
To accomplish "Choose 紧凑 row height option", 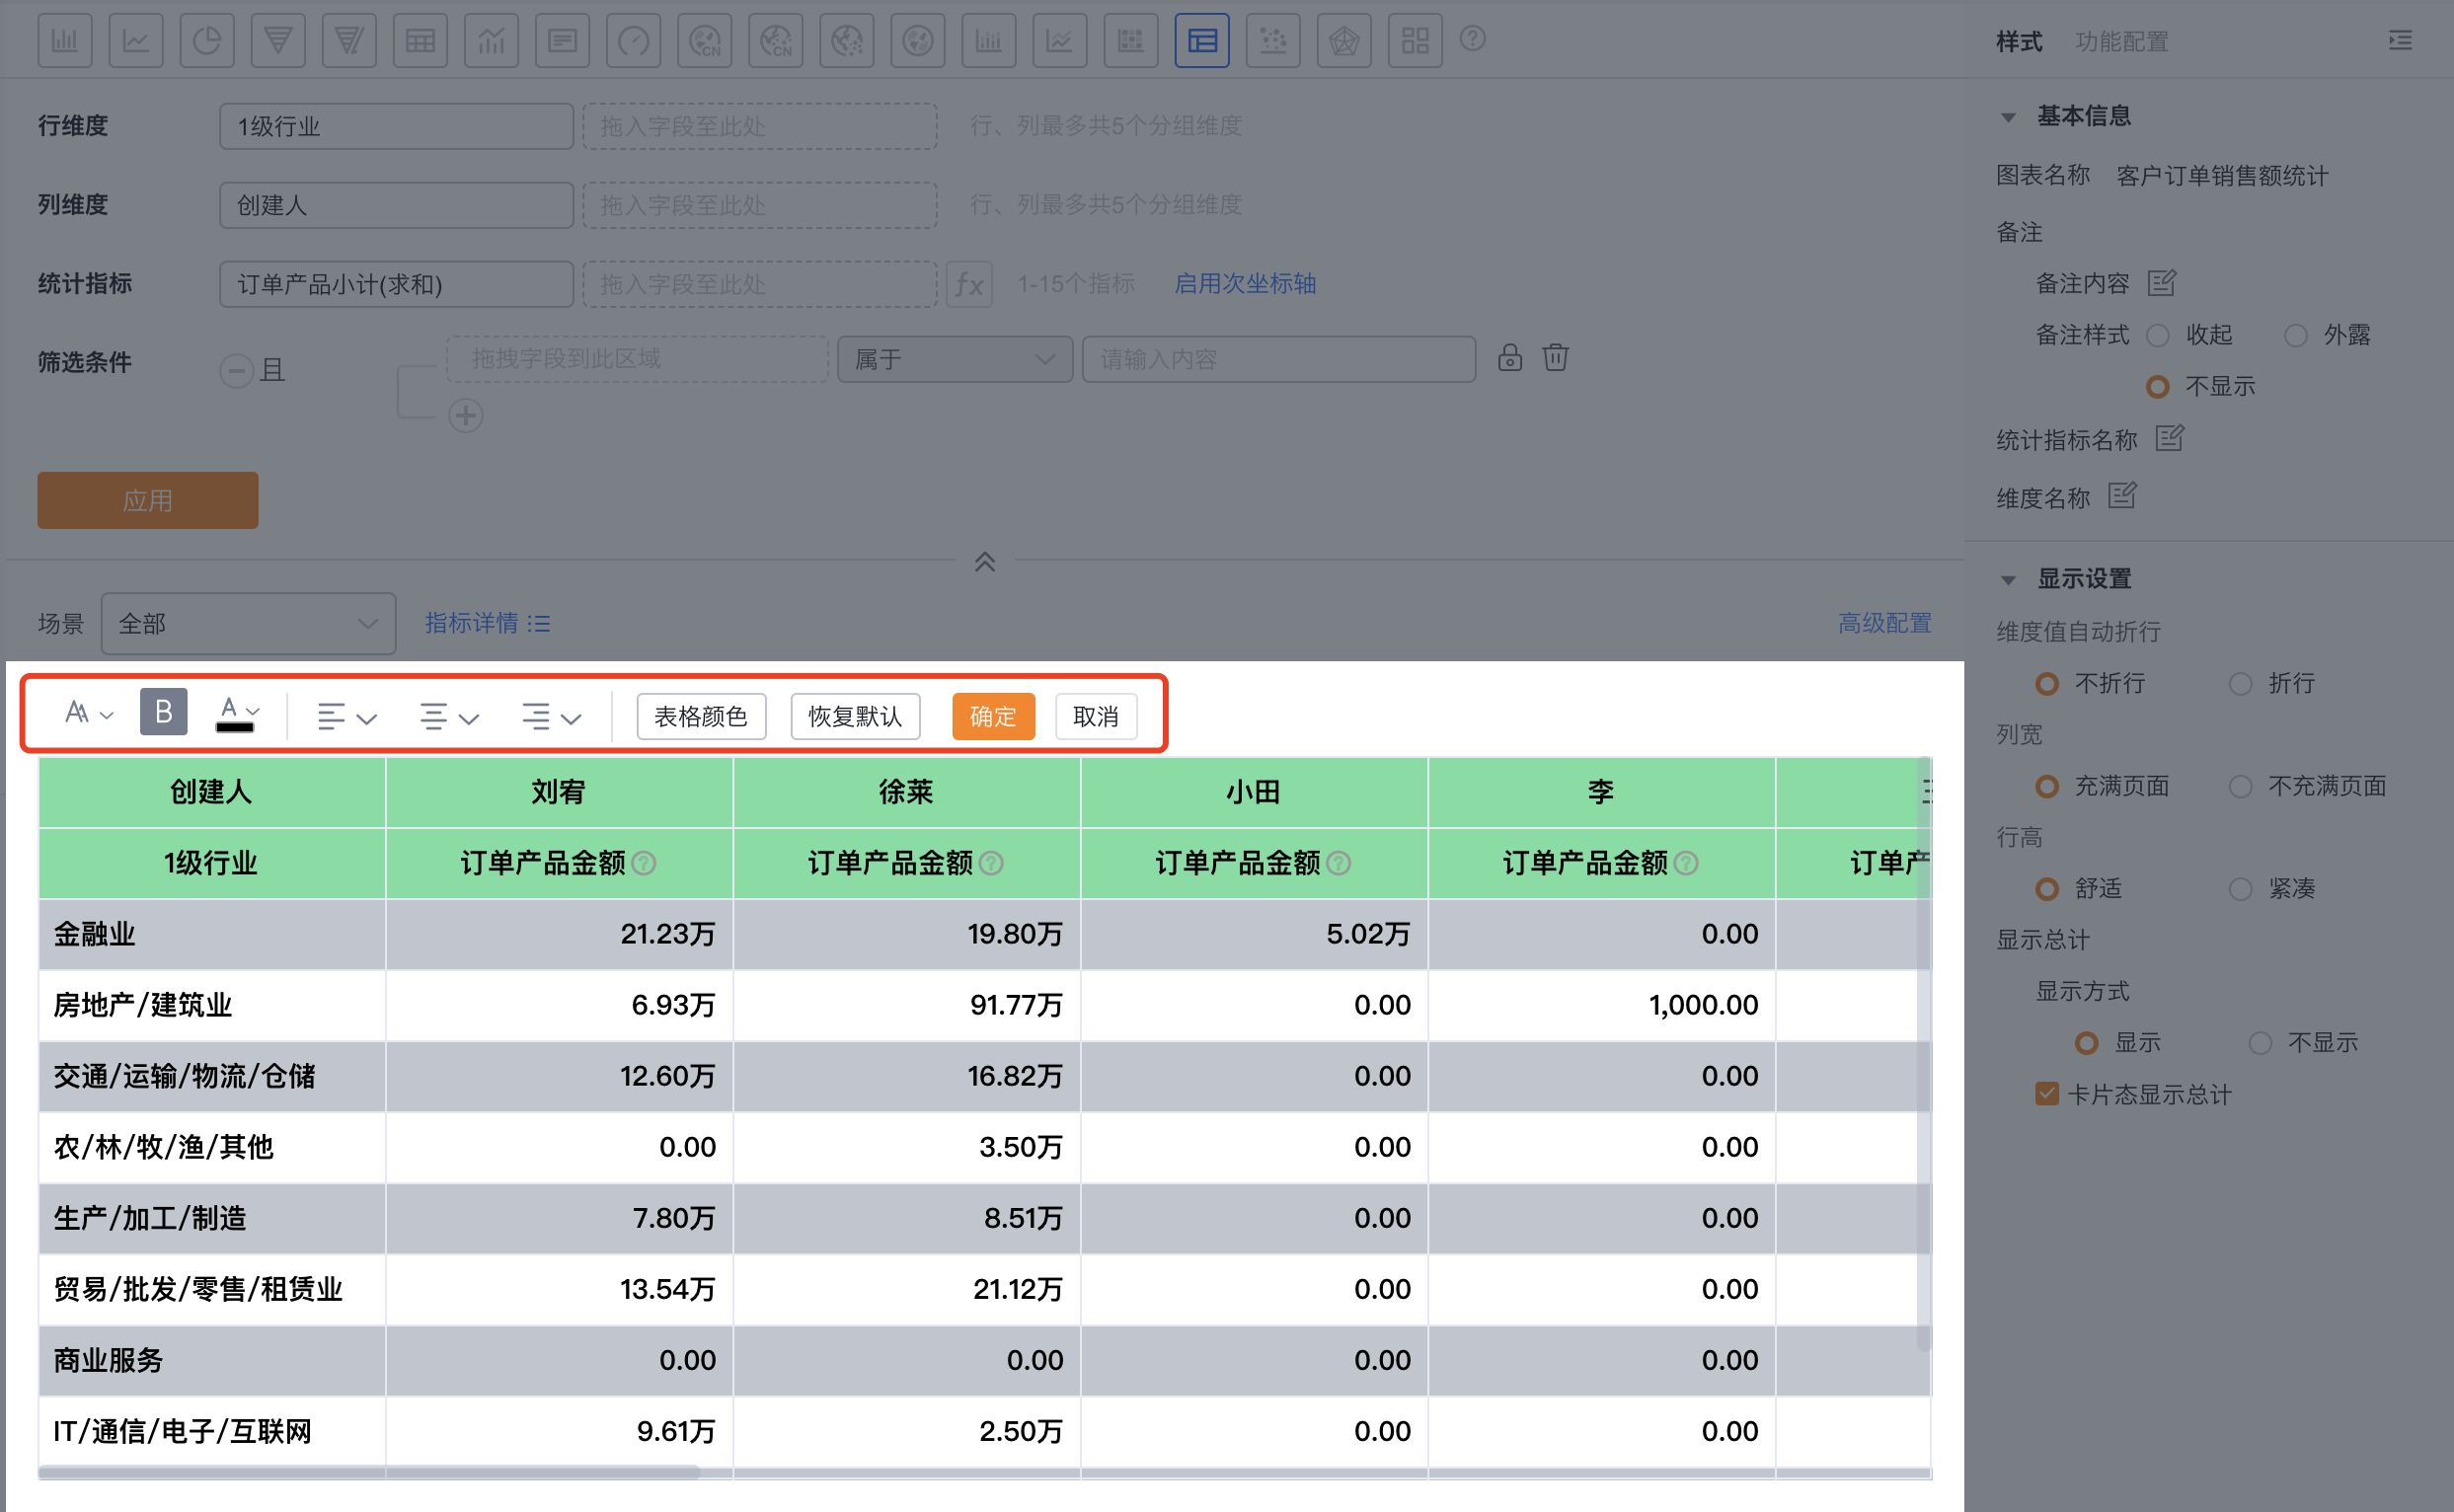I will coord(2240,889).
